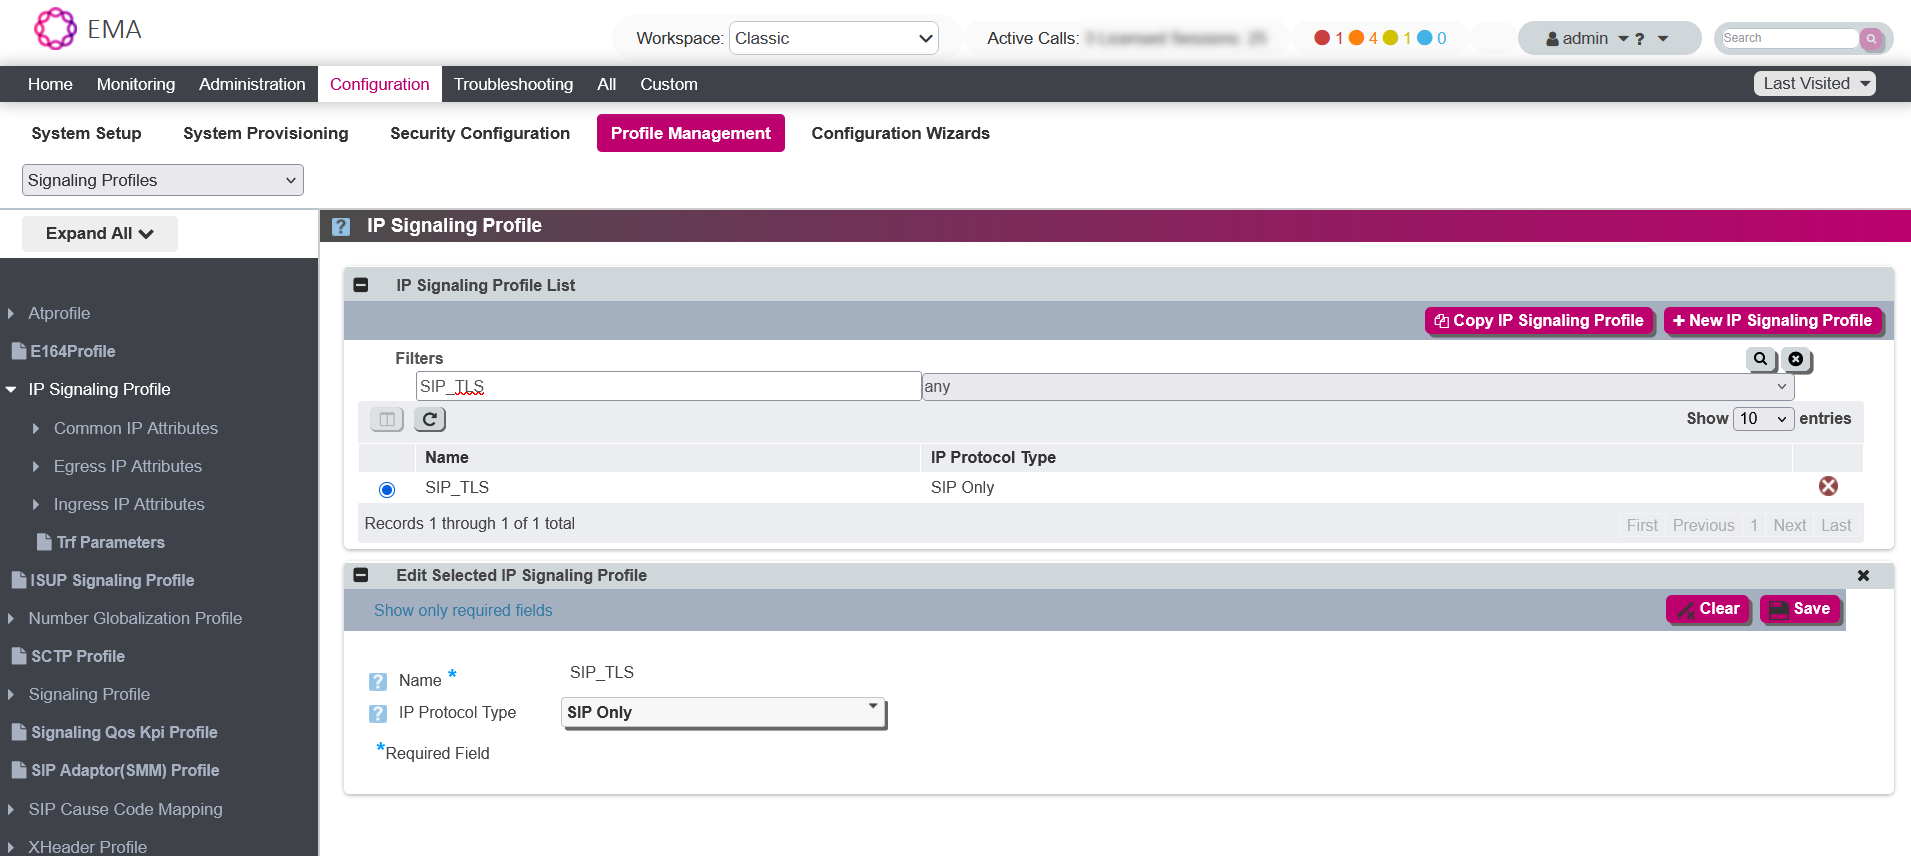Viewport: 1911px width, 856px height.
Task: Click help icon next to Name field
Action: (x=378, y=682)
